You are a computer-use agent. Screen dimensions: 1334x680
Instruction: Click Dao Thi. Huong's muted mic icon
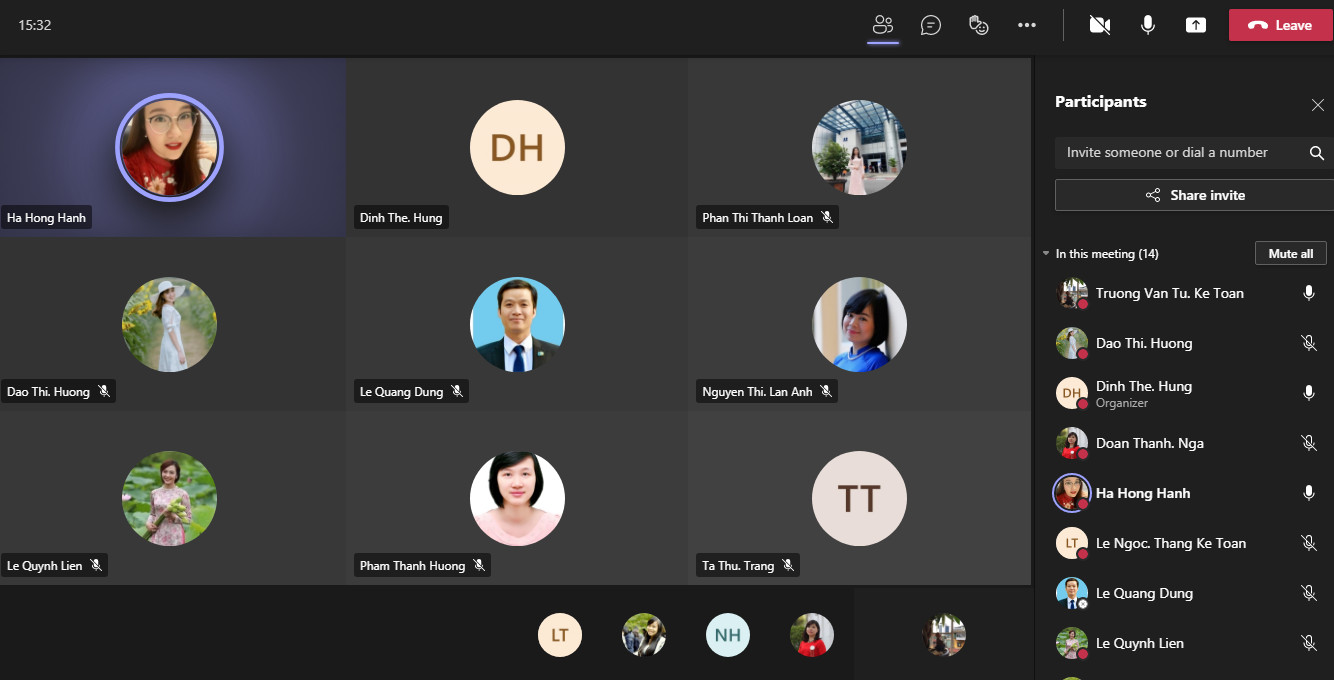[1308, 343]
